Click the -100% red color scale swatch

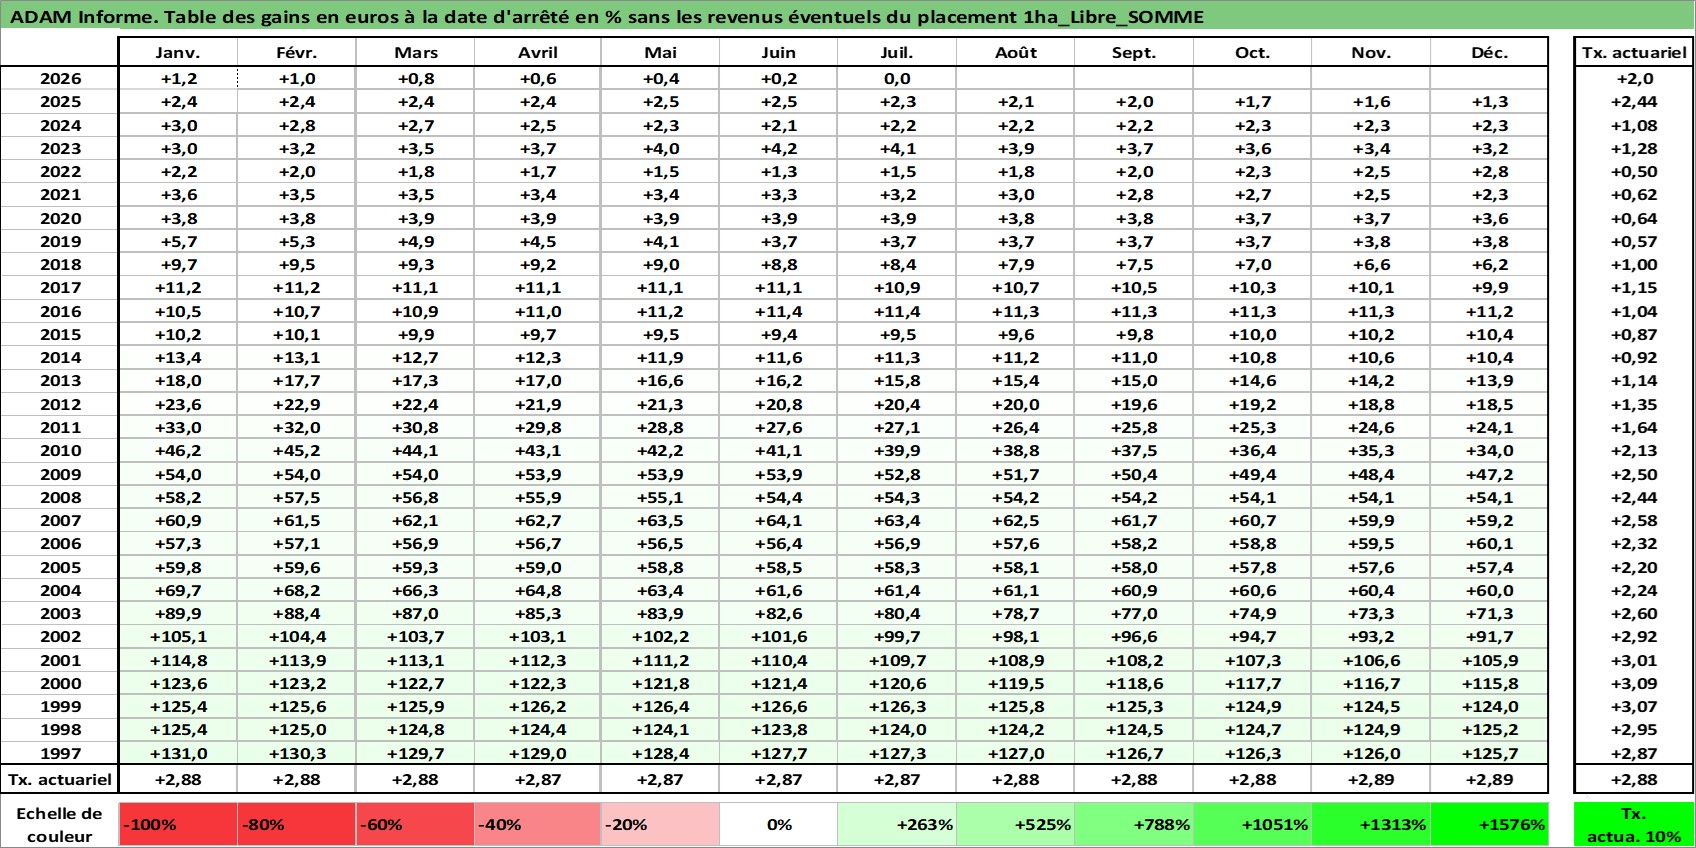coord(178,824)
